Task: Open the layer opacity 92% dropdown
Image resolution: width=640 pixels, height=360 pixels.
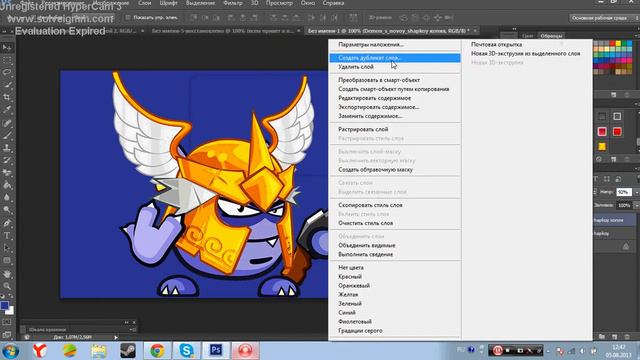Action: (636, 192)
